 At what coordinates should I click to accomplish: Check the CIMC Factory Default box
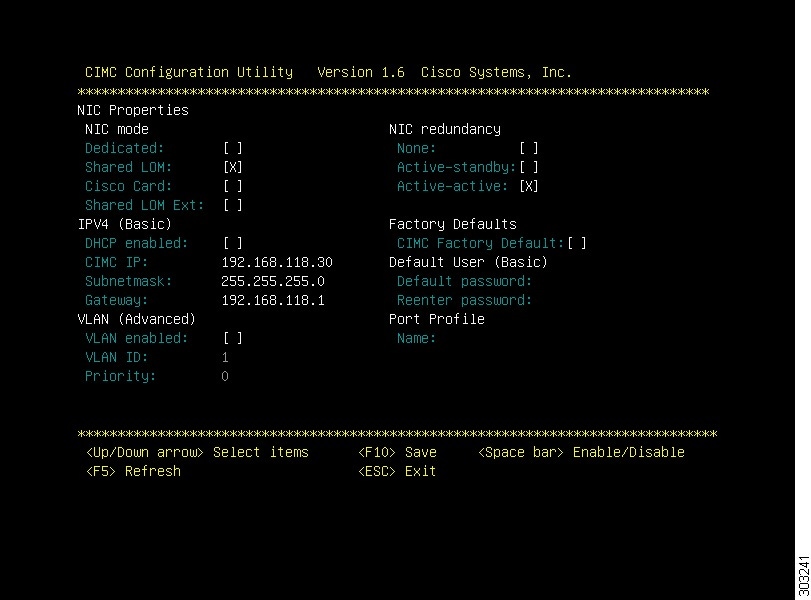click(577, 243)
